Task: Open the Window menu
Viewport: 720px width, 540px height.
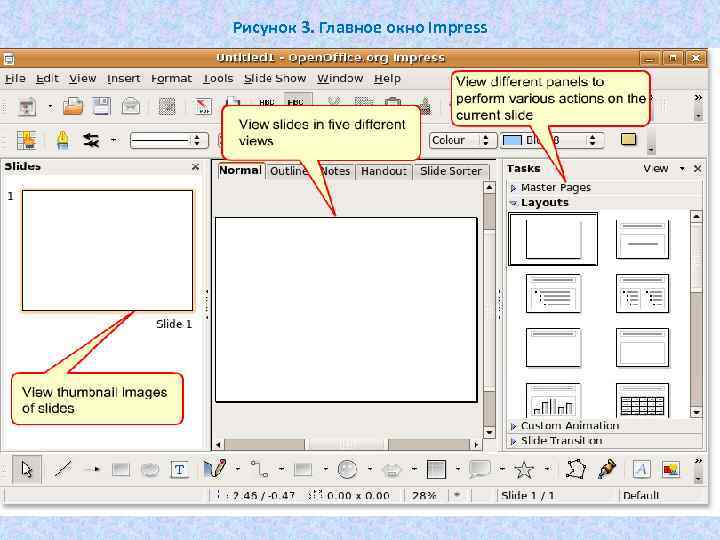Action: 340,79
